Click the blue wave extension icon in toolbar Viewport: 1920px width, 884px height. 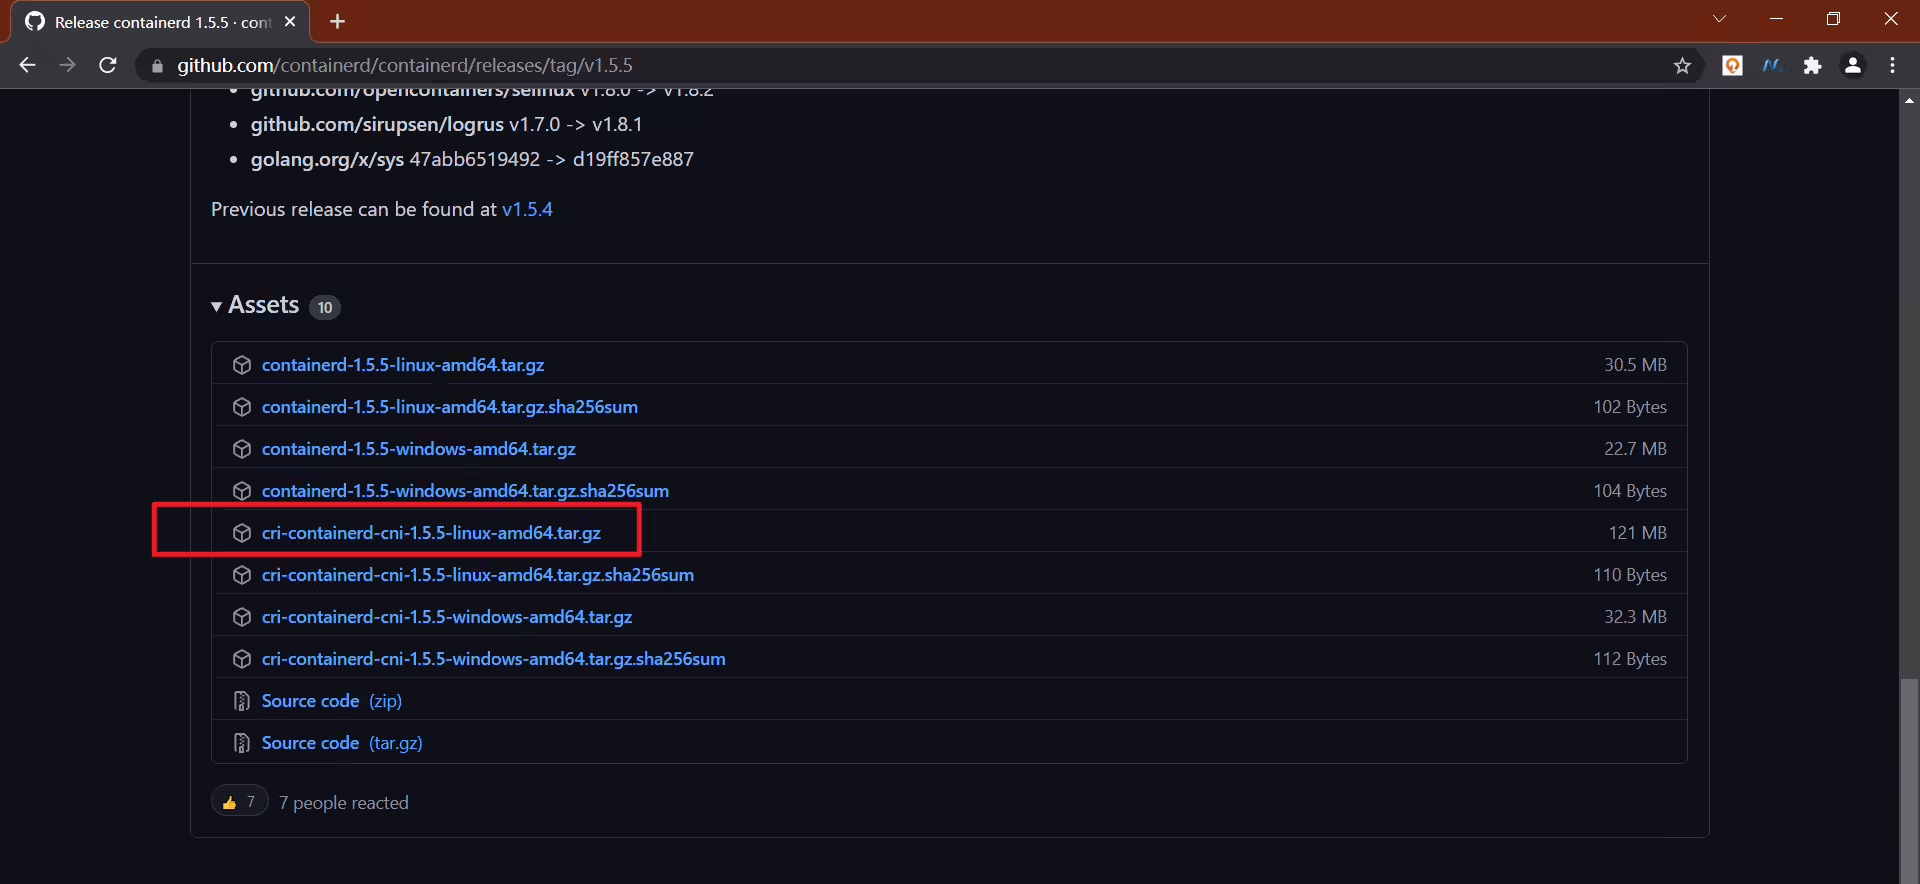point(1772,65)
